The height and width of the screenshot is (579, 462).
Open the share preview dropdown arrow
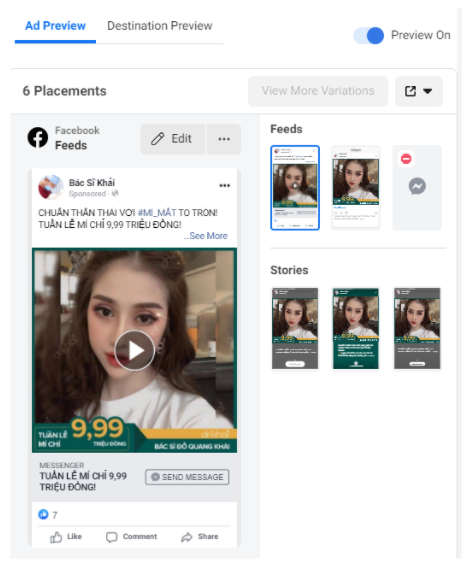coord(428,91)
